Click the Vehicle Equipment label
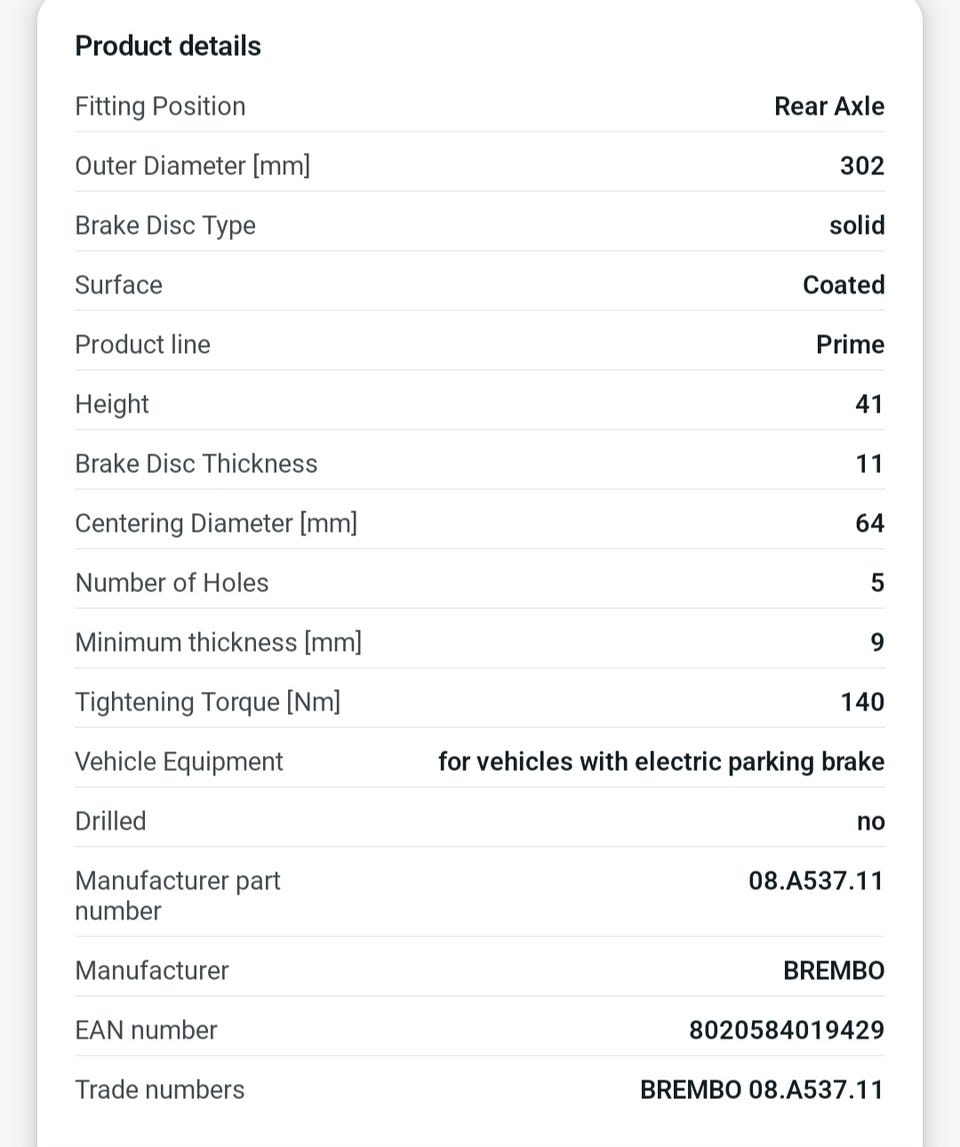960x1147 pixels. tap(179, 761)
